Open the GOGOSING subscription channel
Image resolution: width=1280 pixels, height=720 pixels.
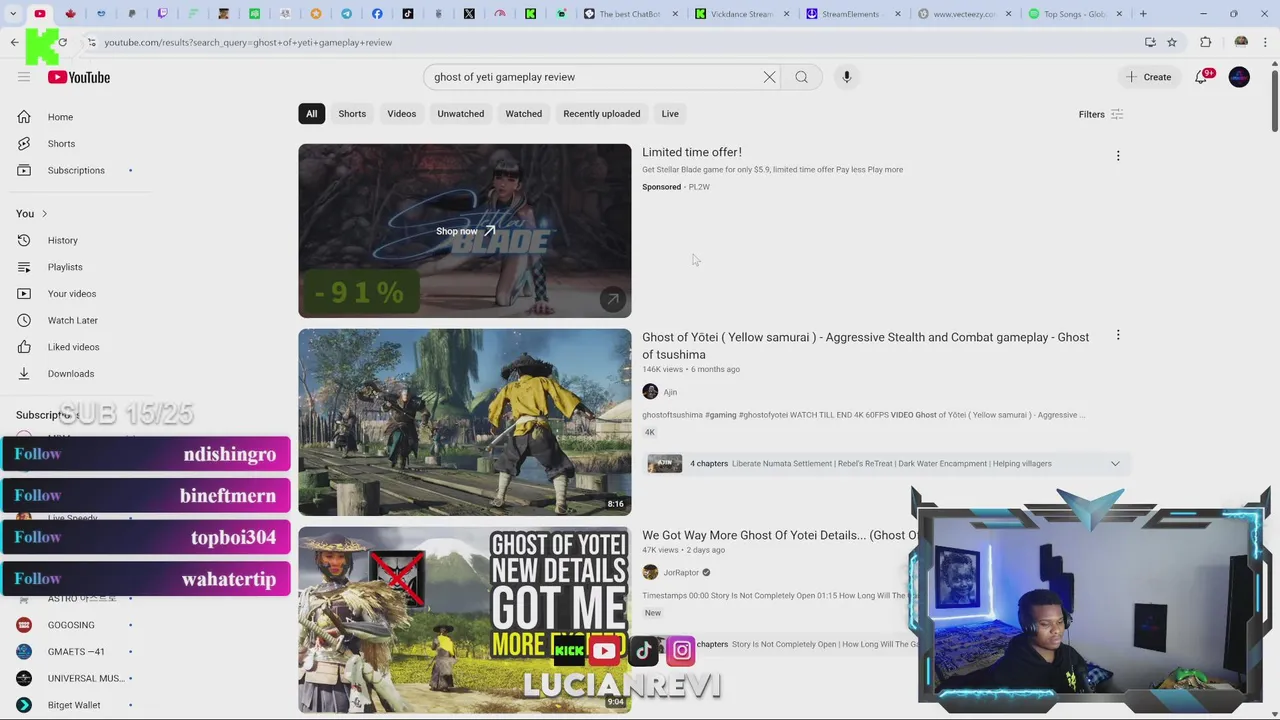(x=71, y=625)
